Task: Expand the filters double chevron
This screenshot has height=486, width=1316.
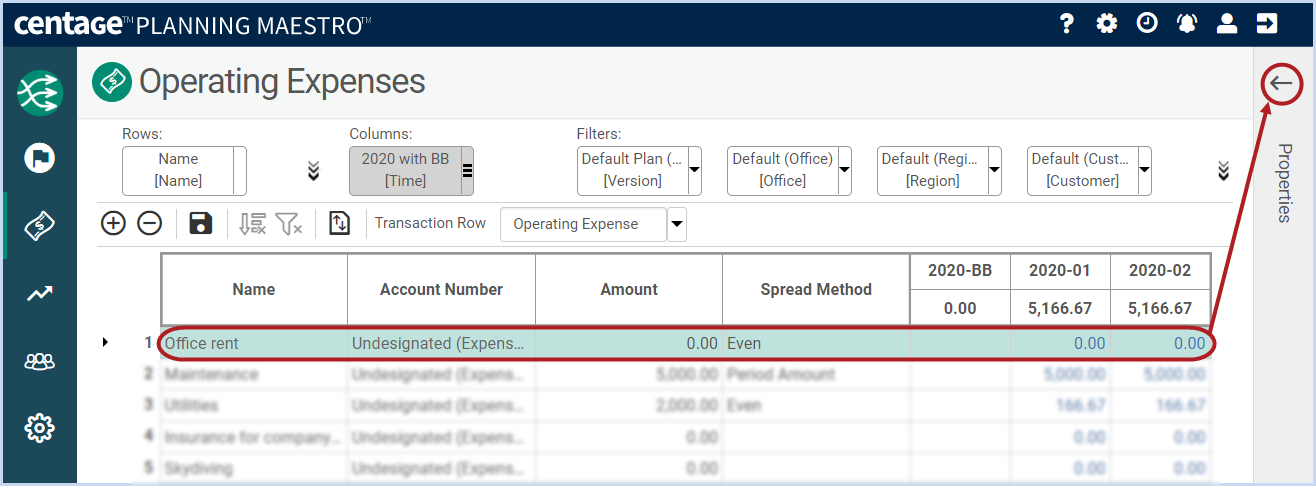Action: [x=1223, y=171]
